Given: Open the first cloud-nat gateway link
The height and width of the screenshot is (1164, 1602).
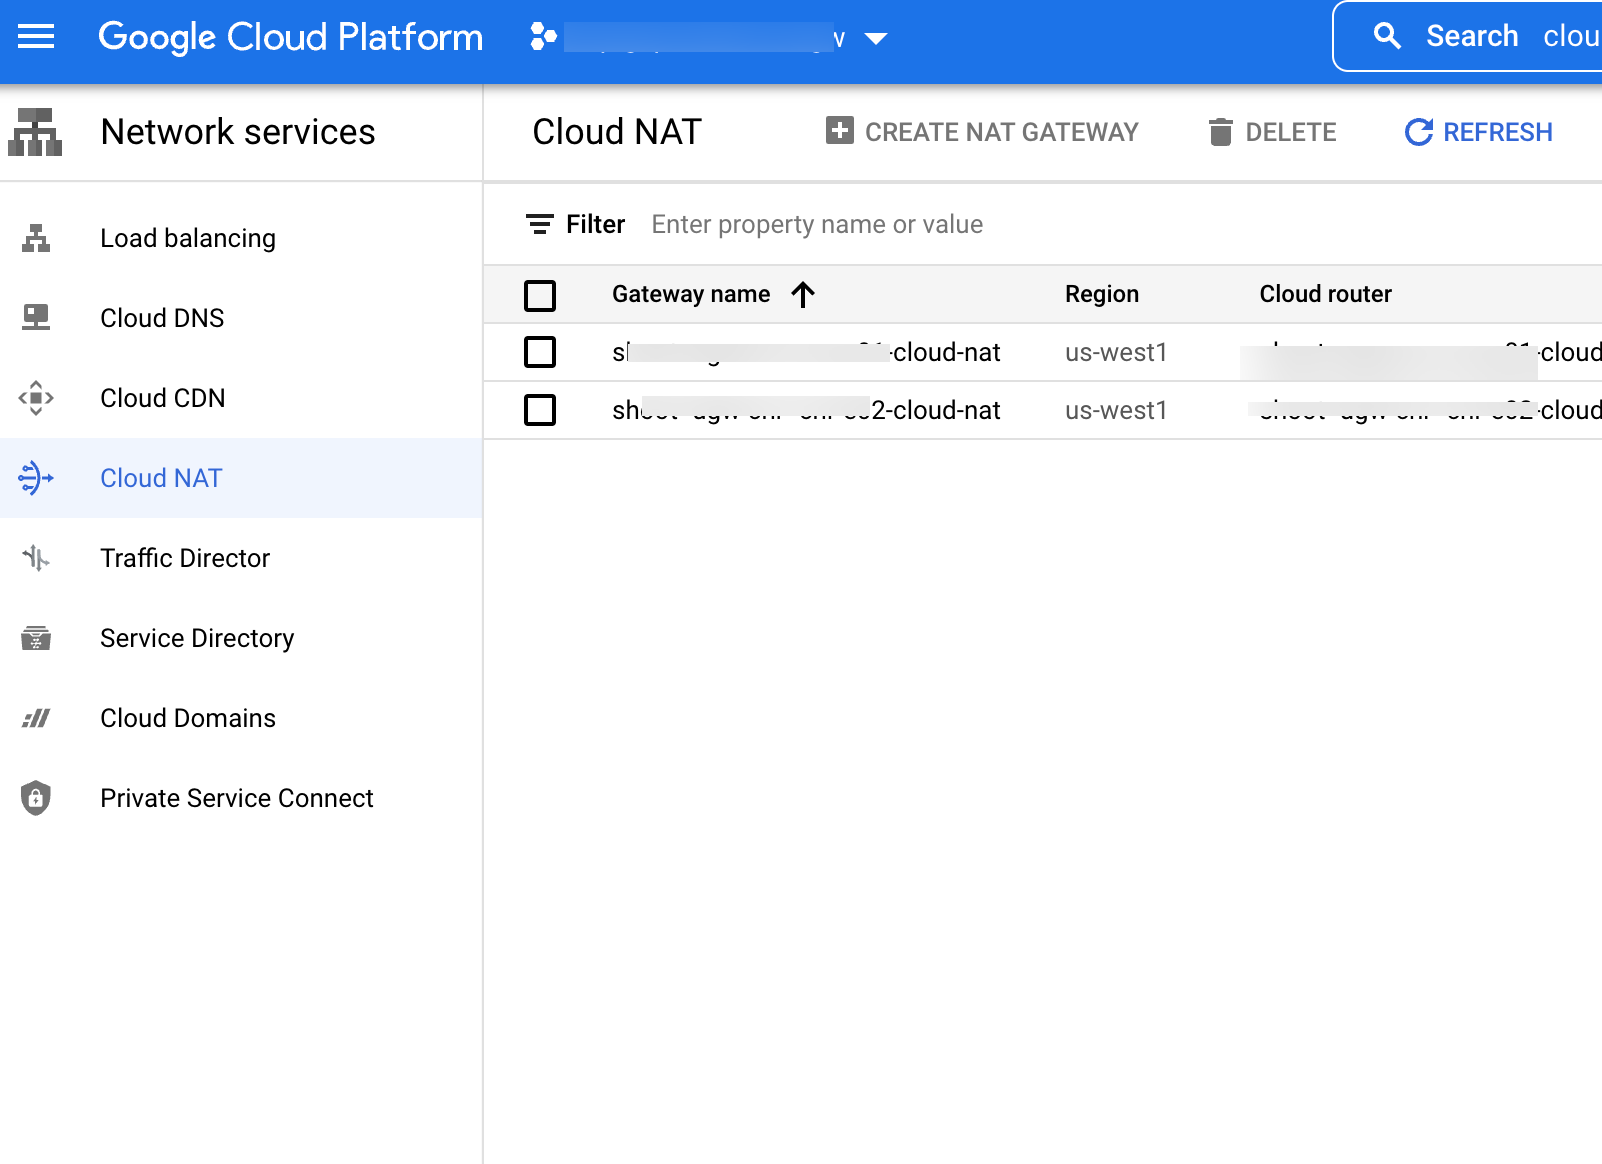Looking at the screenshot, I should click(x=806, y=352).
